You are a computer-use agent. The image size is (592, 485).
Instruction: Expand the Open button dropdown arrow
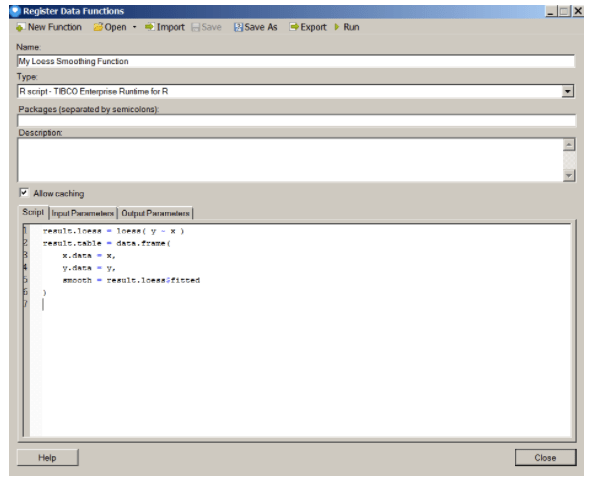pos(134,27)
